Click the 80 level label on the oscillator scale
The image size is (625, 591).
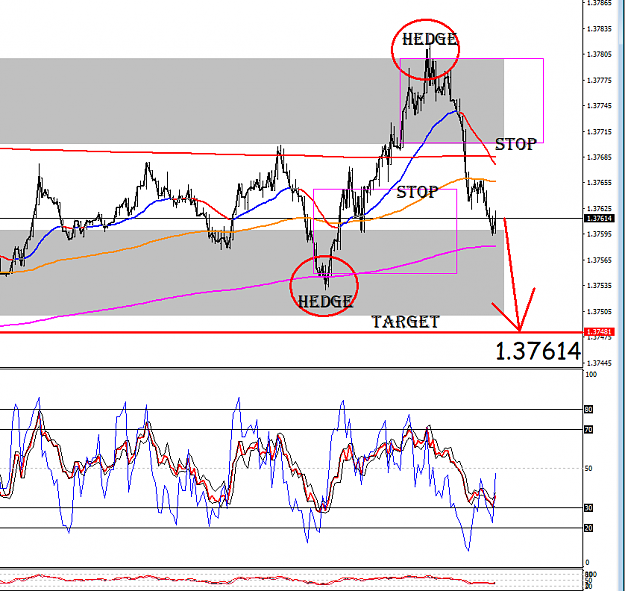[x=589, y=409]
